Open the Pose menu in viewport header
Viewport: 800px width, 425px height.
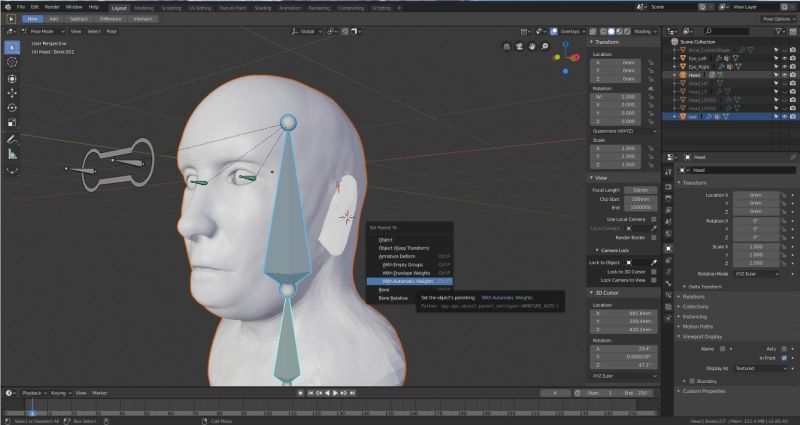point(111,32)
